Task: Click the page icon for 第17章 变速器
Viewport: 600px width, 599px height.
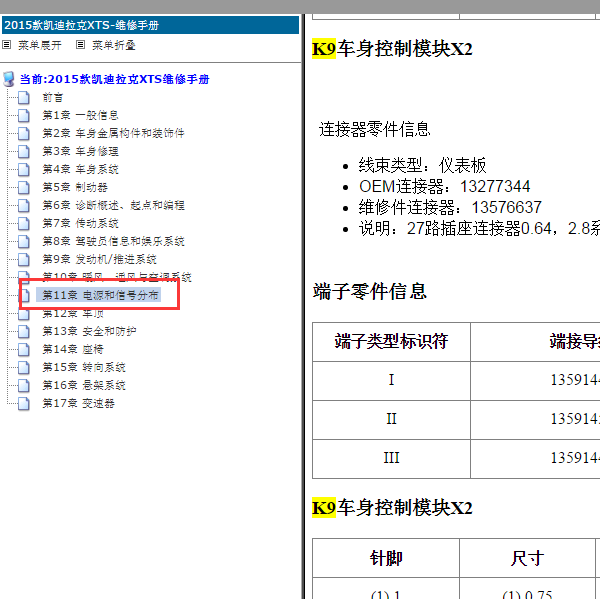Action: pyautogui.click(x=24, y=403)
